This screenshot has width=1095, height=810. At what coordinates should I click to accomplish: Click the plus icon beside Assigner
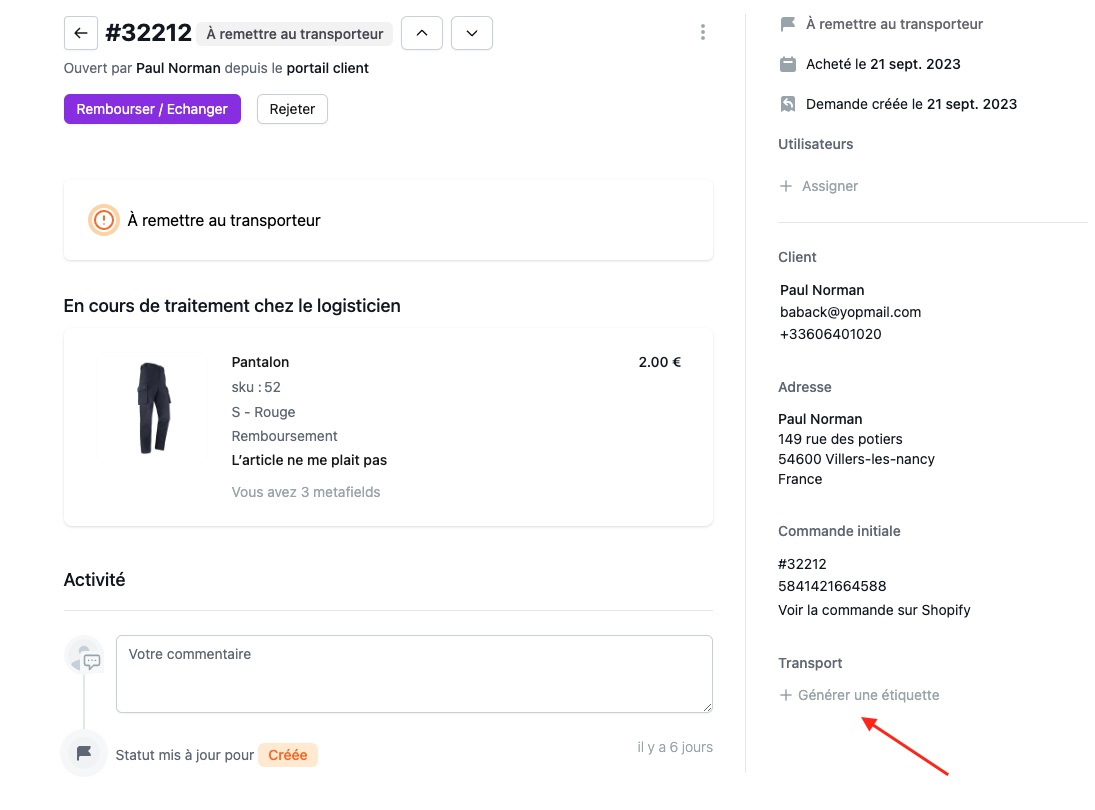coord(786,186)
